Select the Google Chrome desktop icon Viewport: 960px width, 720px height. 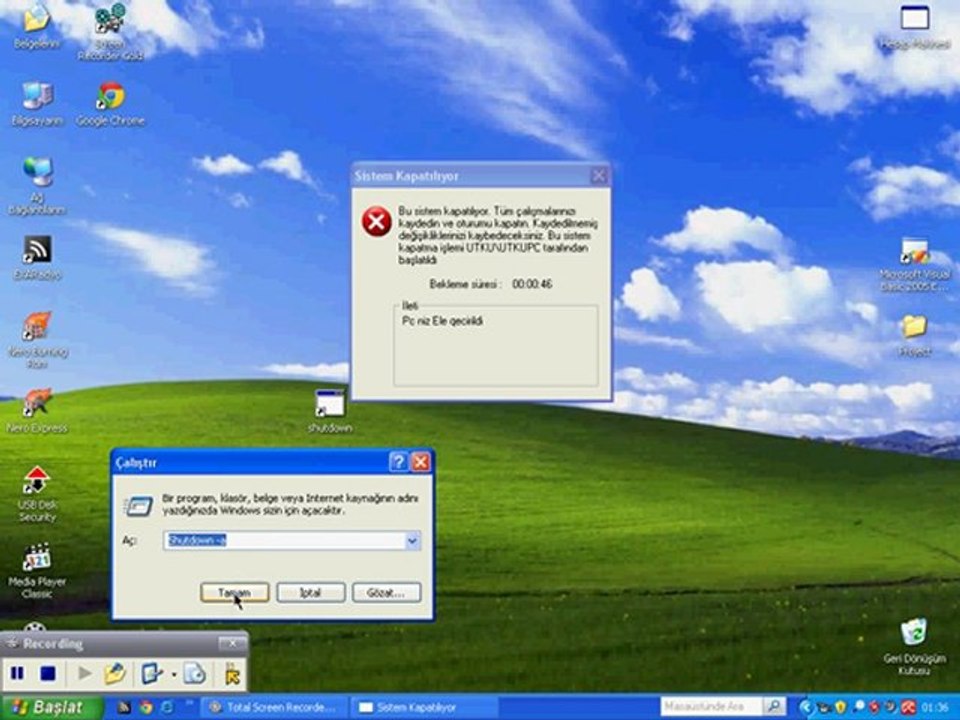tap(110, 103)
